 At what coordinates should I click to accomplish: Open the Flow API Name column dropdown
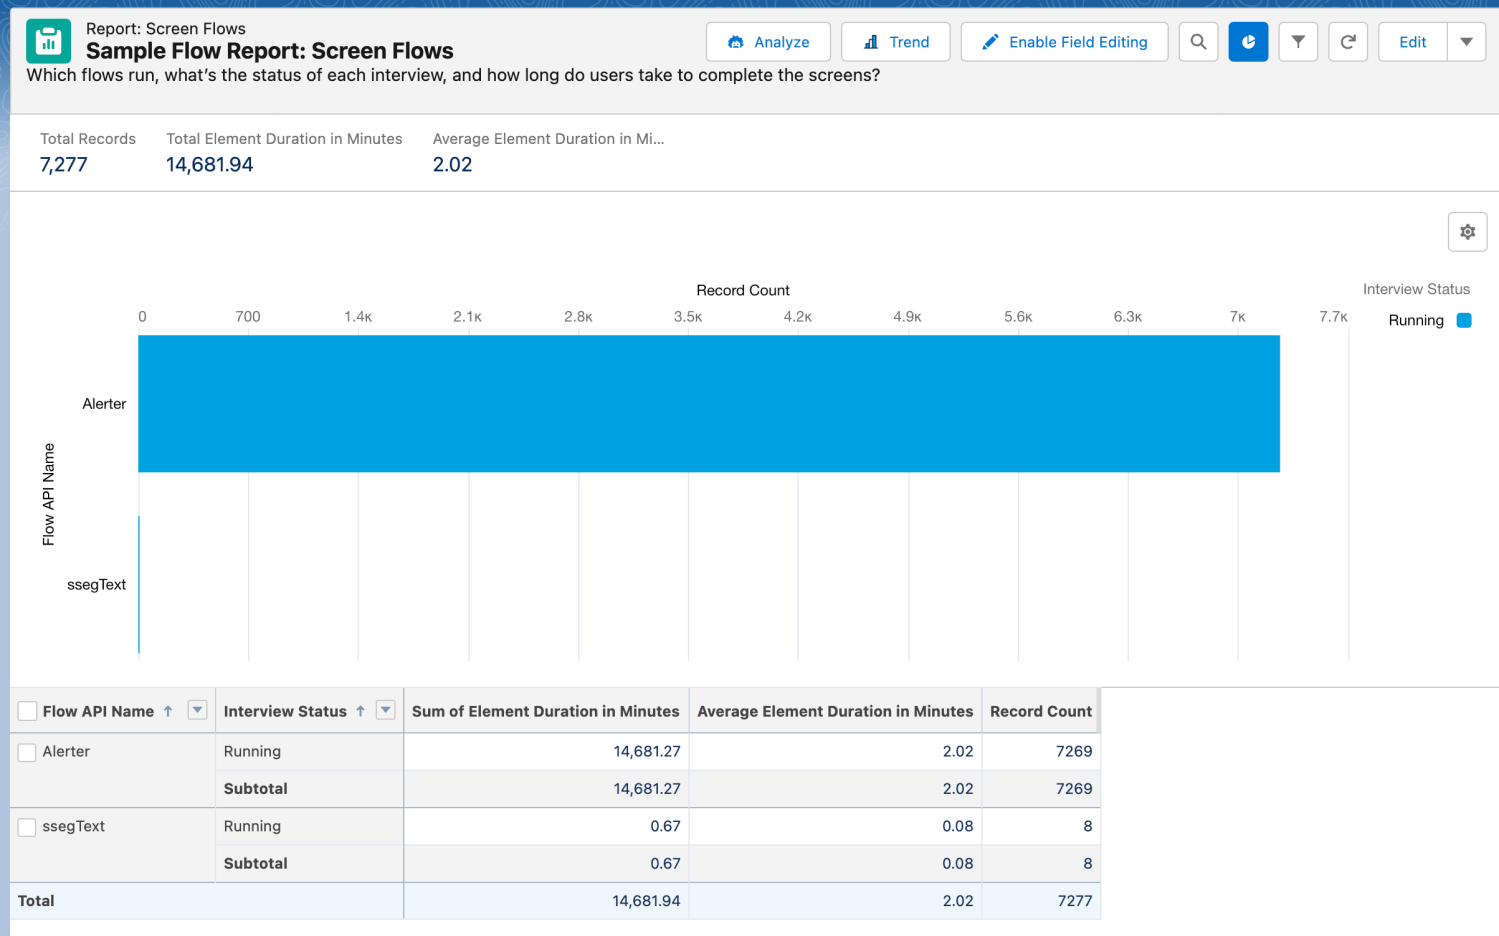point(198,711)
